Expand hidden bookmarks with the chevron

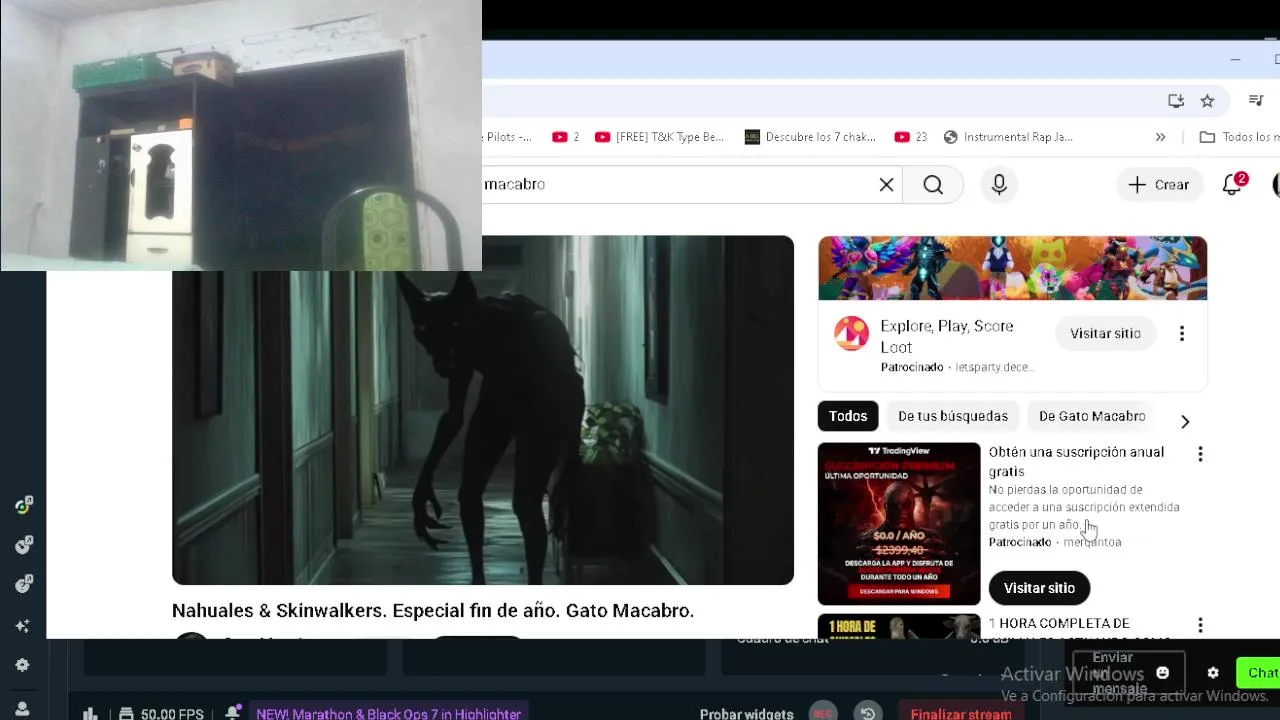pyautogui.click(x=1160, y=137)
